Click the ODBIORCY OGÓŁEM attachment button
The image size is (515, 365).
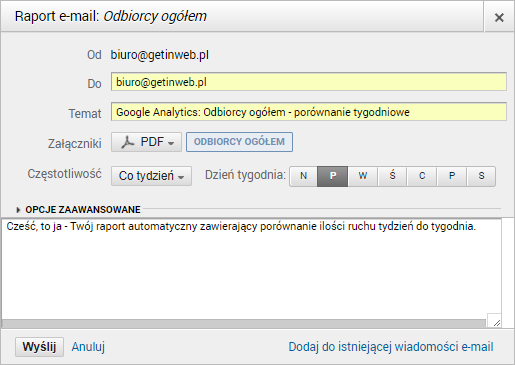(239, 142)
